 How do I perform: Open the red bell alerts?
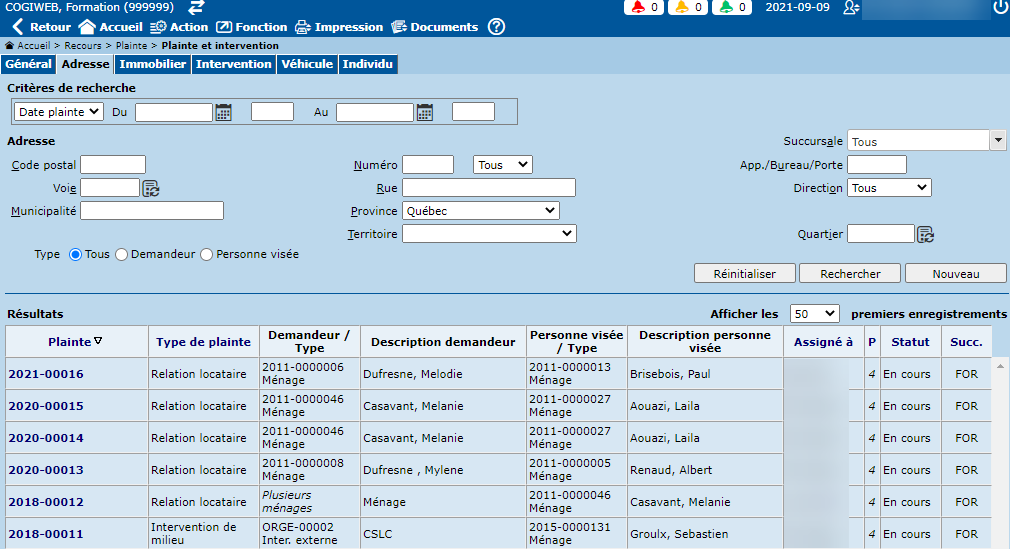coord(644,8)
